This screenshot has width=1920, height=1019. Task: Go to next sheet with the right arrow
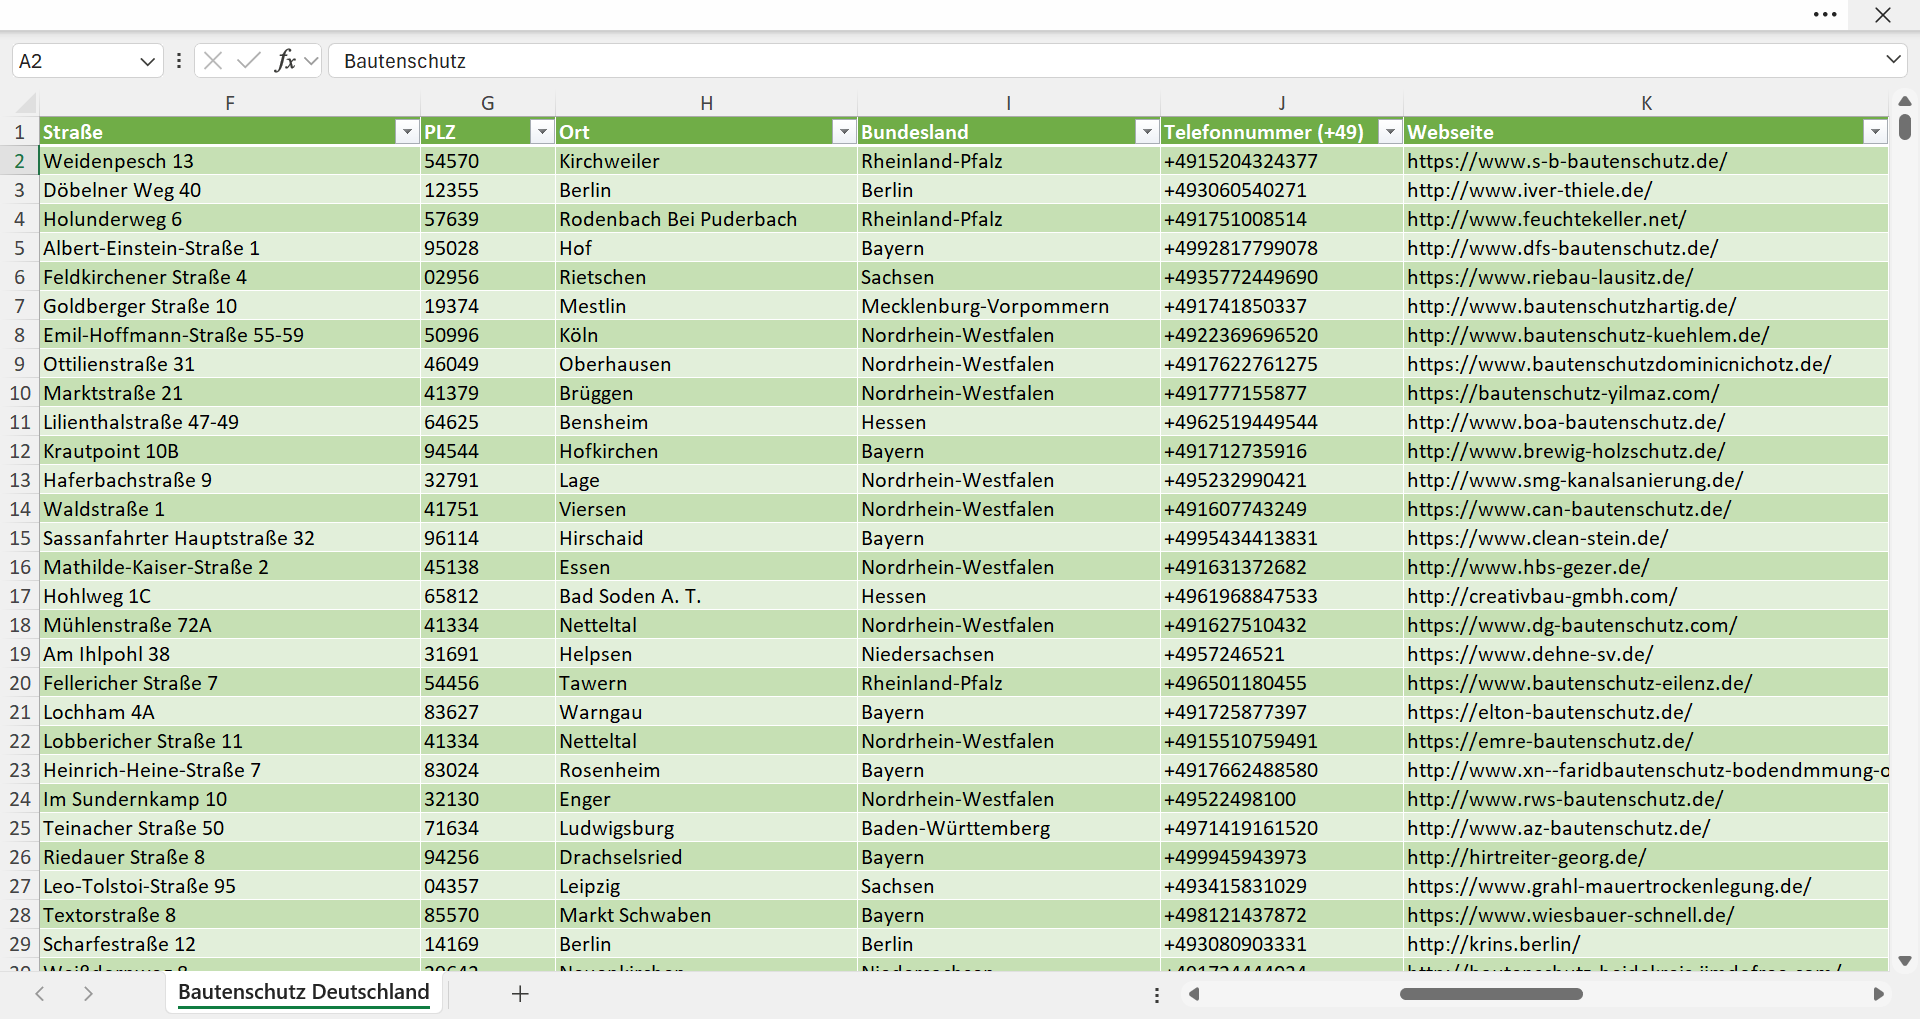pos(88,994)
